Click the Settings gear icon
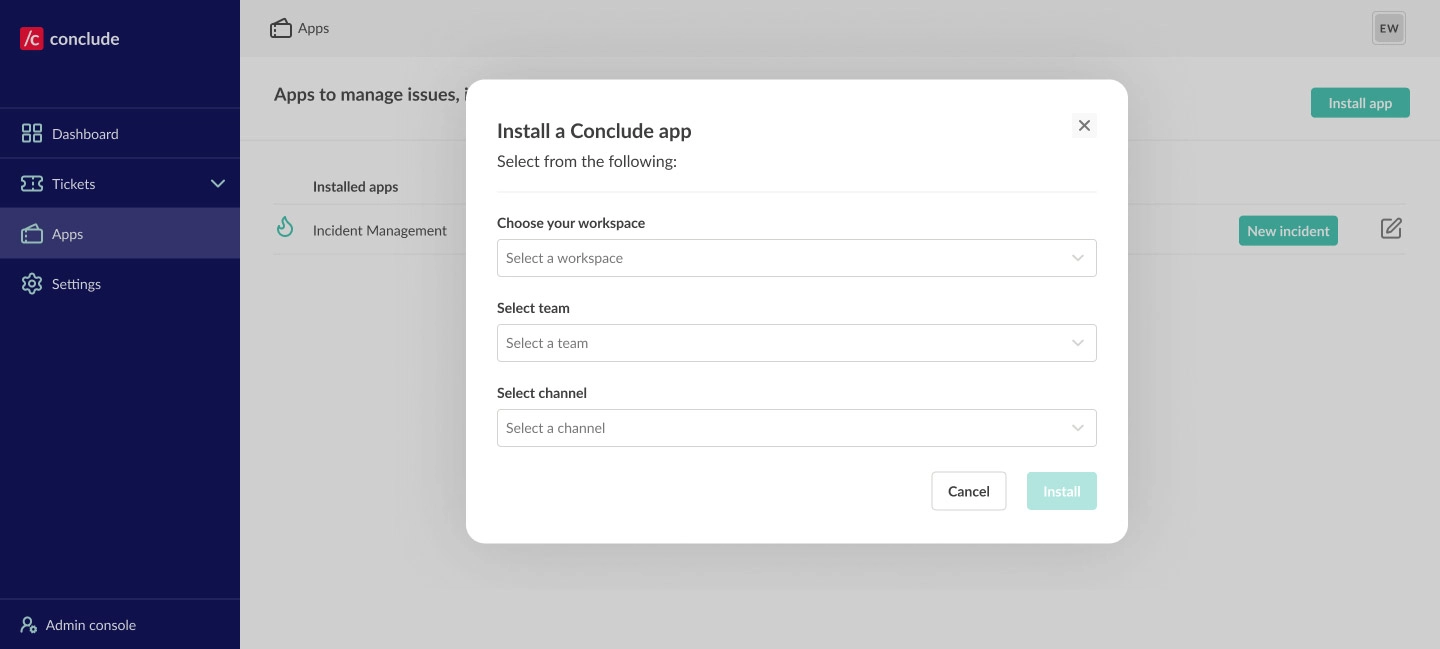Viewport: 1440px width, 649px height. 32,284
